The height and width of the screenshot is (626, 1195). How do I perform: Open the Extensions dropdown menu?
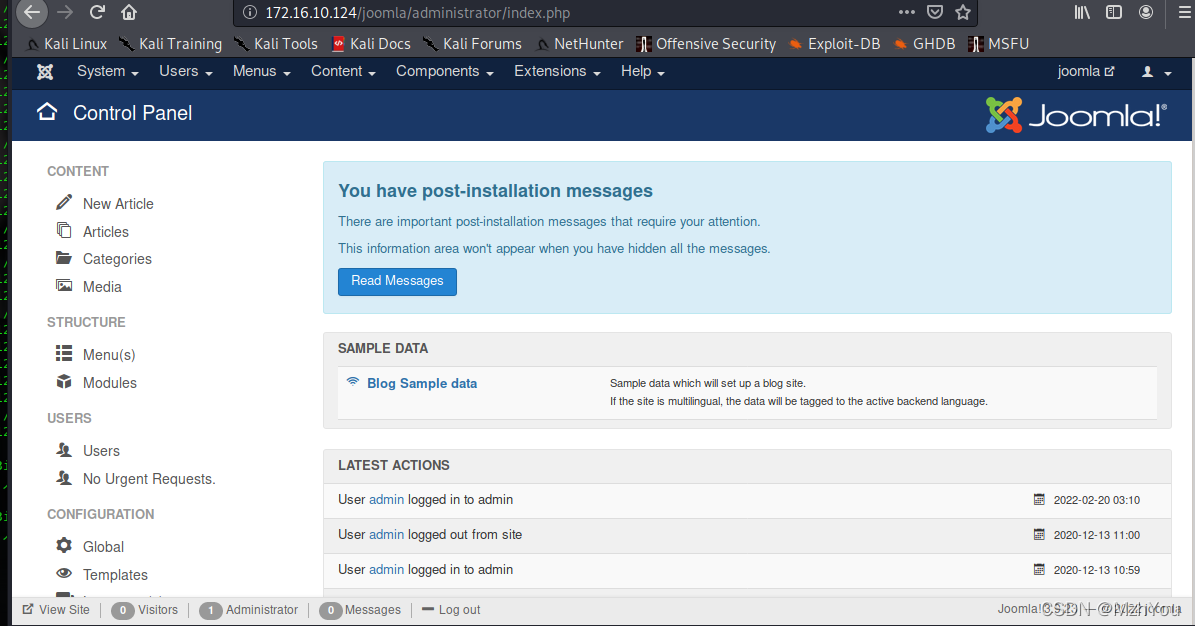pyautogui.click(x=557, y=72)
